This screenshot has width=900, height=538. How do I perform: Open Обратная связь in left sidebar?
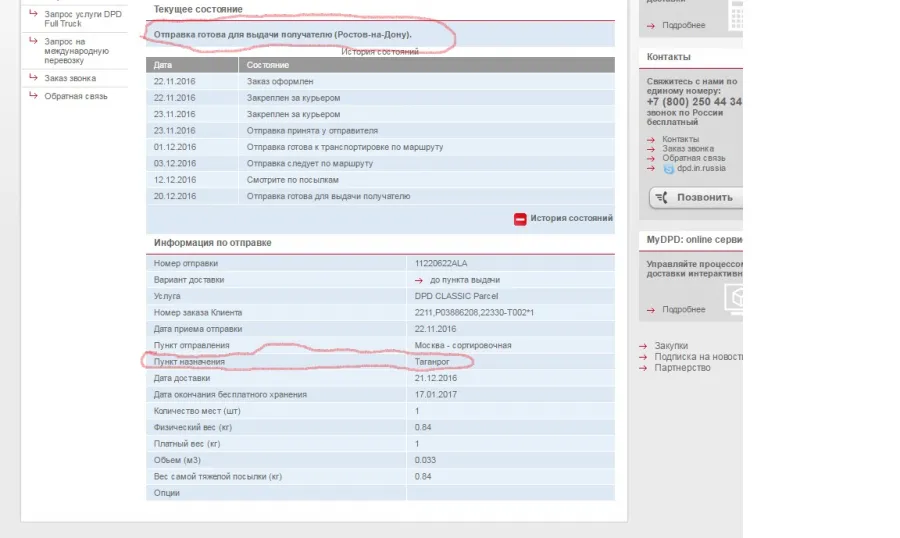coord(76,96)
